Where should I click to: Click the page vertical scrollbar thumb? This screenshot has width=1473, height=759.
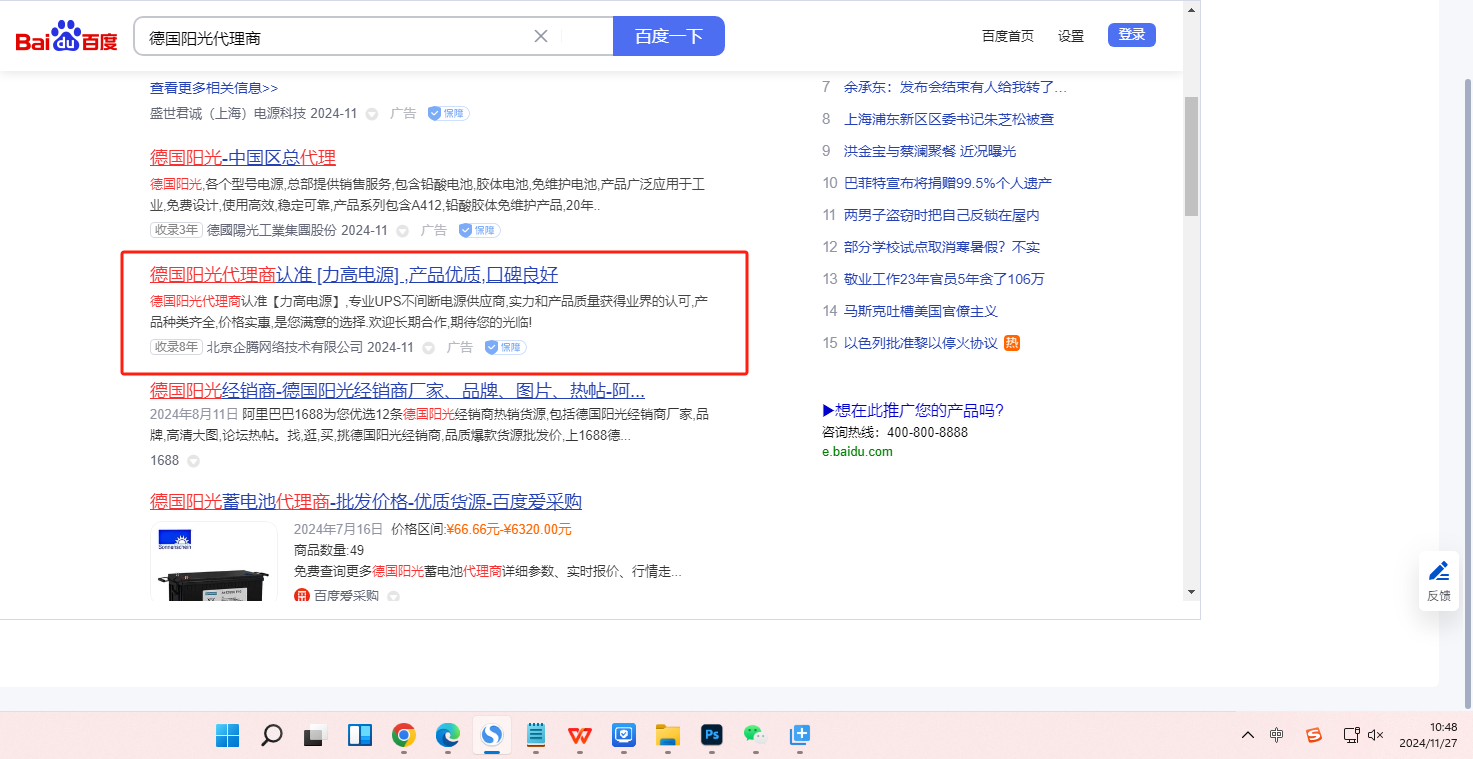coord(1191,155)
